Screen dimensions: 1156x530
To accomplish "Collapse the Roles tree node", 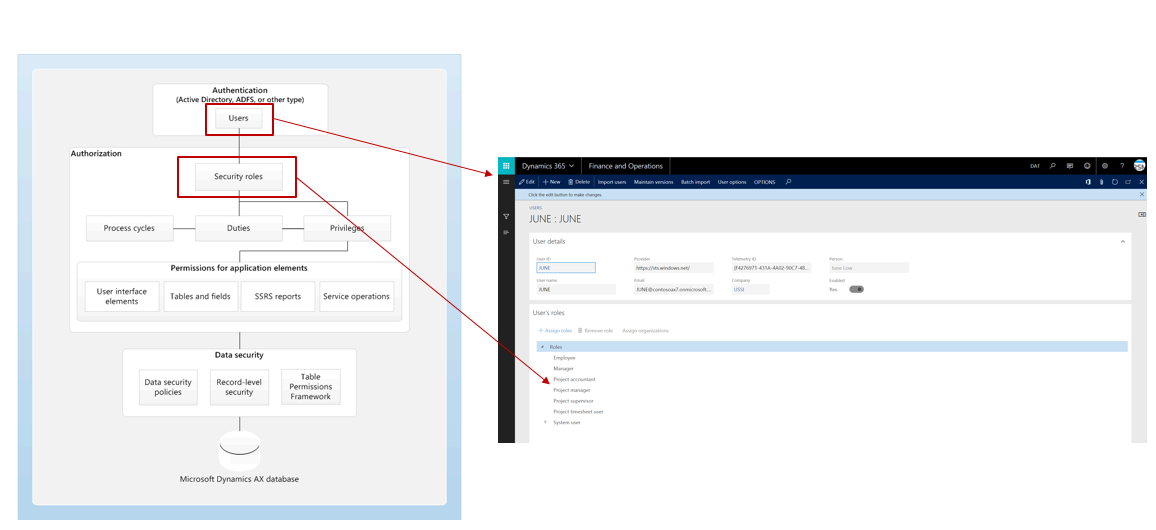I will (543, 346).
